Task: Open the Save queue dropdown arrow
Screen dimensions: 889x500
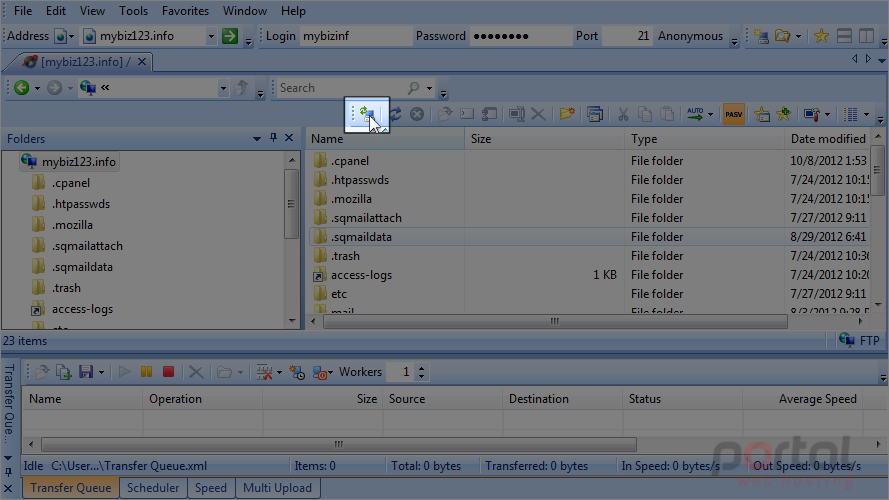Action: click(x=101, y=372)
